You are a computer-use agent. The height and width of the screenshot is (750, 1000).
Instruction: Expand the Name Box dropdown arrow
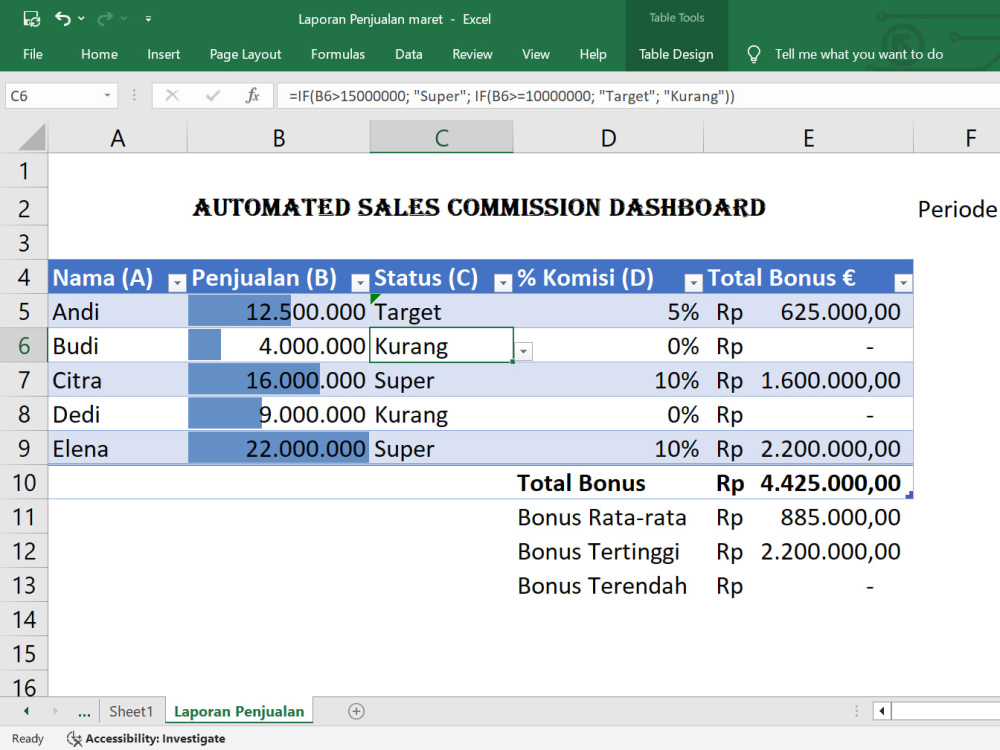[x=107, y=96]
